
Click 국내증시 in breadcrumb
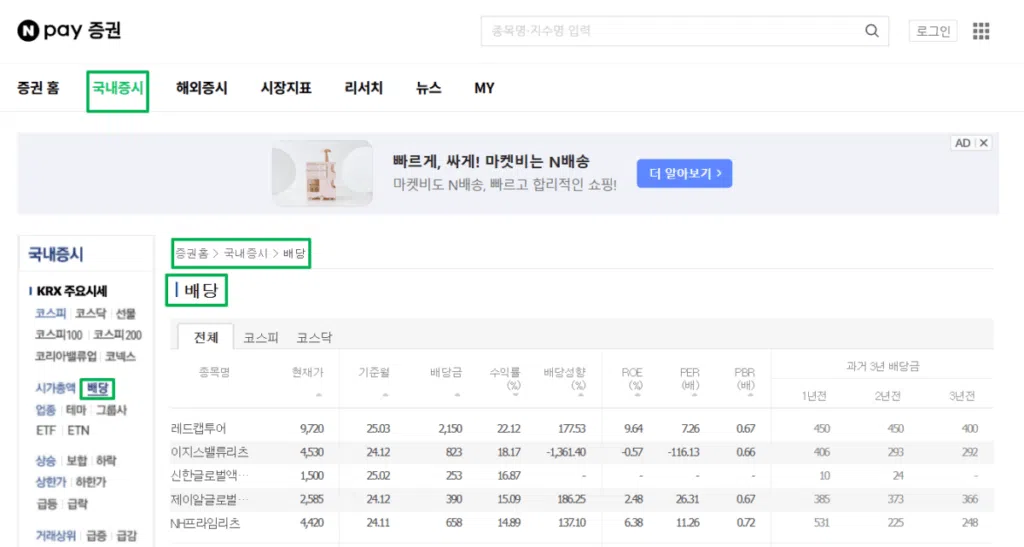246,253
